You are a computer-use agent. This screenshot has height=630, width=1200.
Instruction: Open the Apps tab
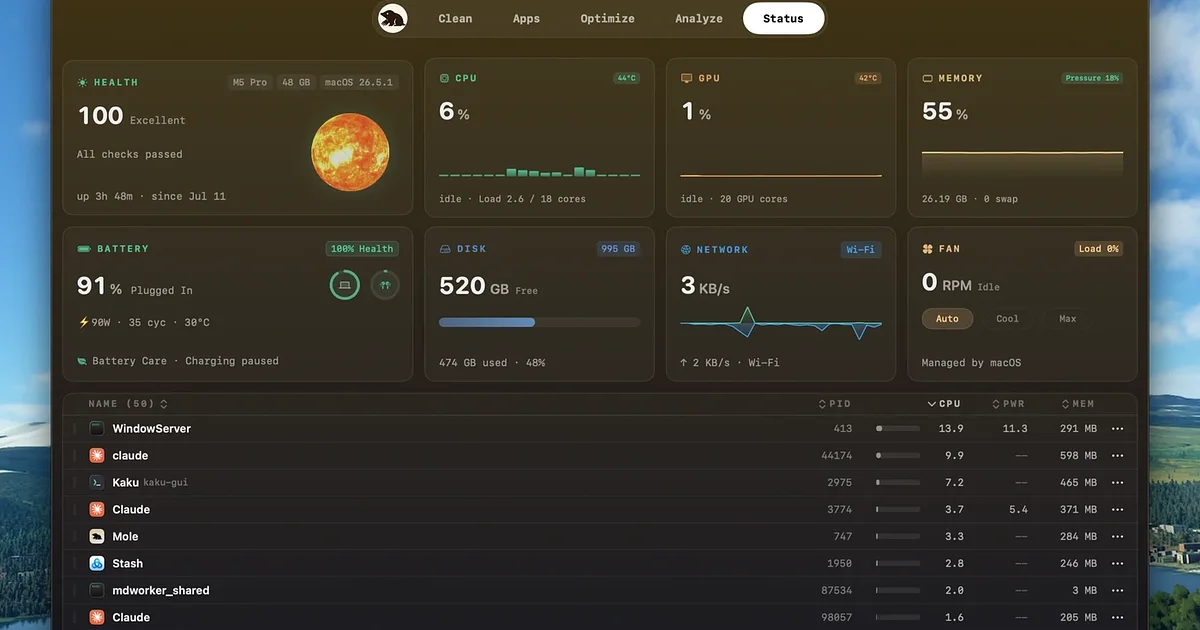tap(526, 18)
